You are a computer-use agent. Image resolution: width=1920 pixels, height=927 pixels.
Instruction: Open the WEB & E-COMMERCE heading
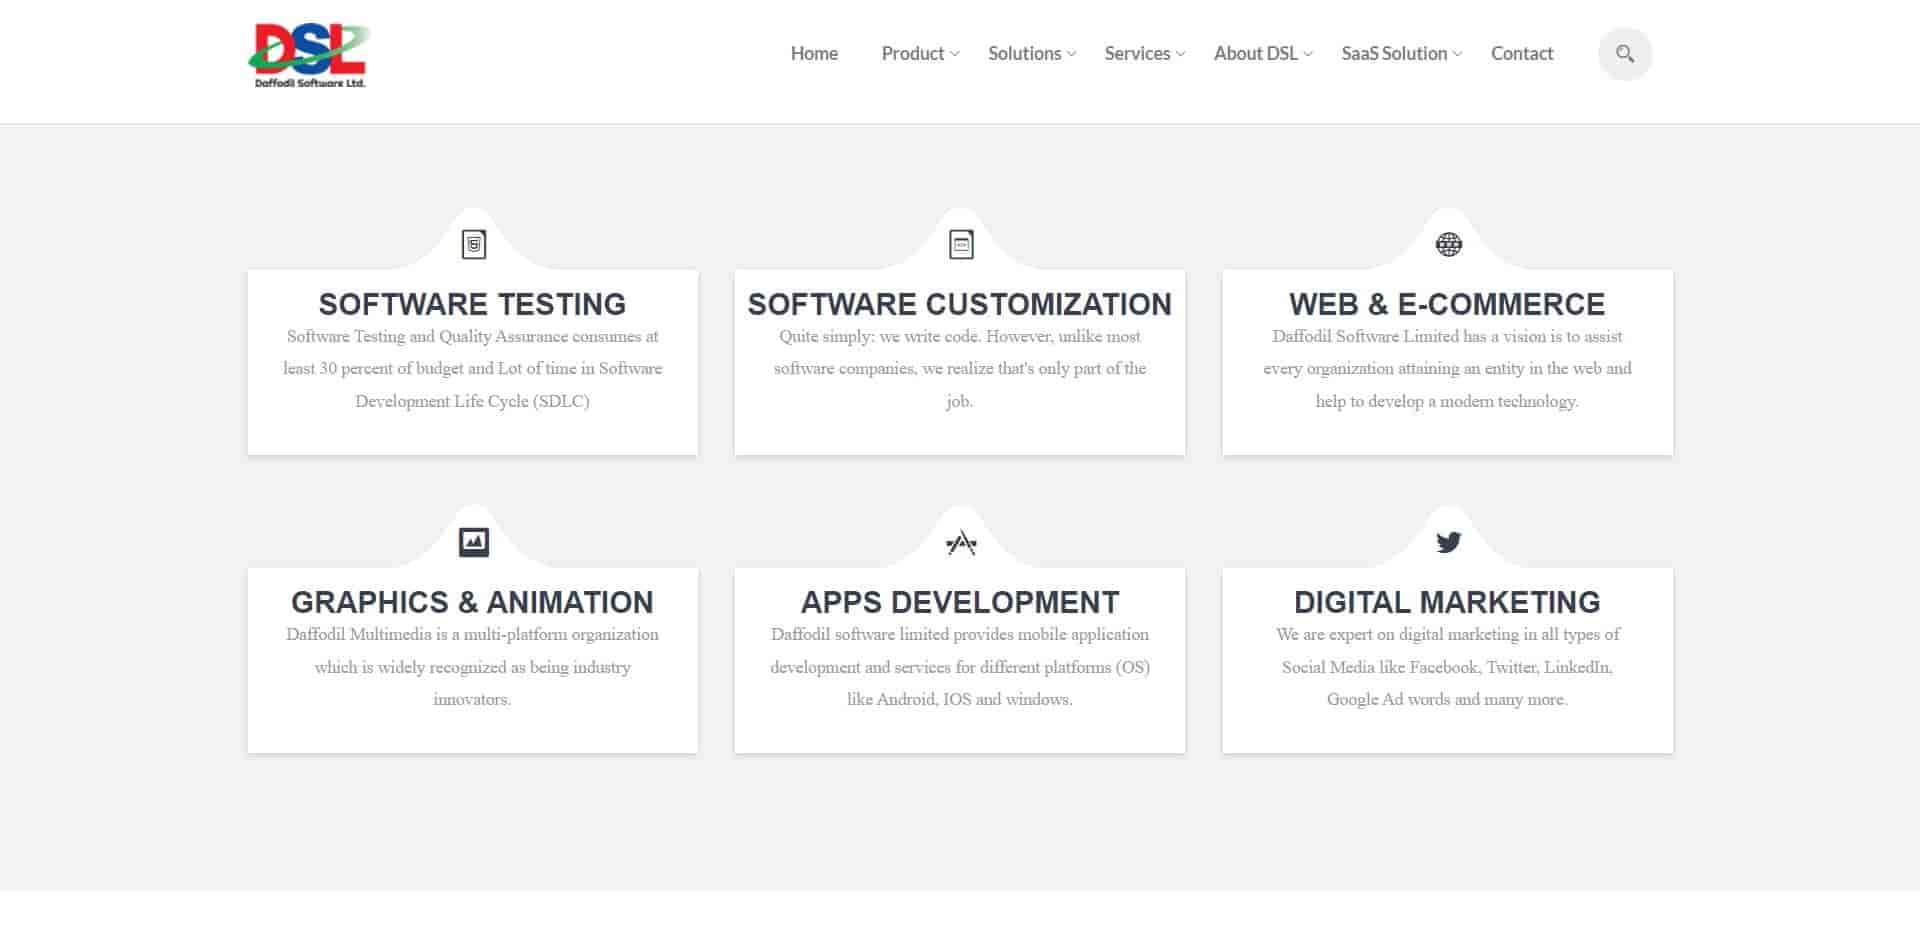[1447, 304]
